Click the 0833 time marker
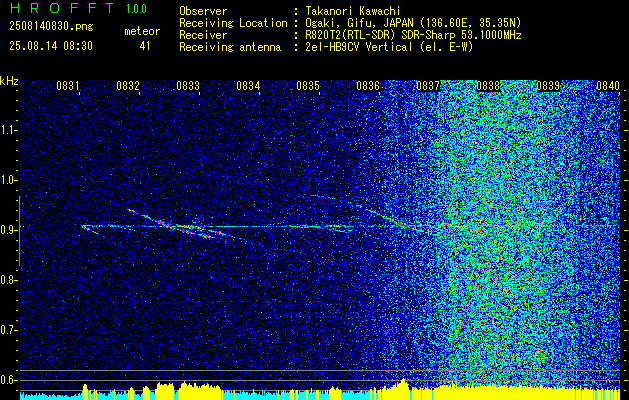The height and width of the screenshot is (400, 629). 187,86
